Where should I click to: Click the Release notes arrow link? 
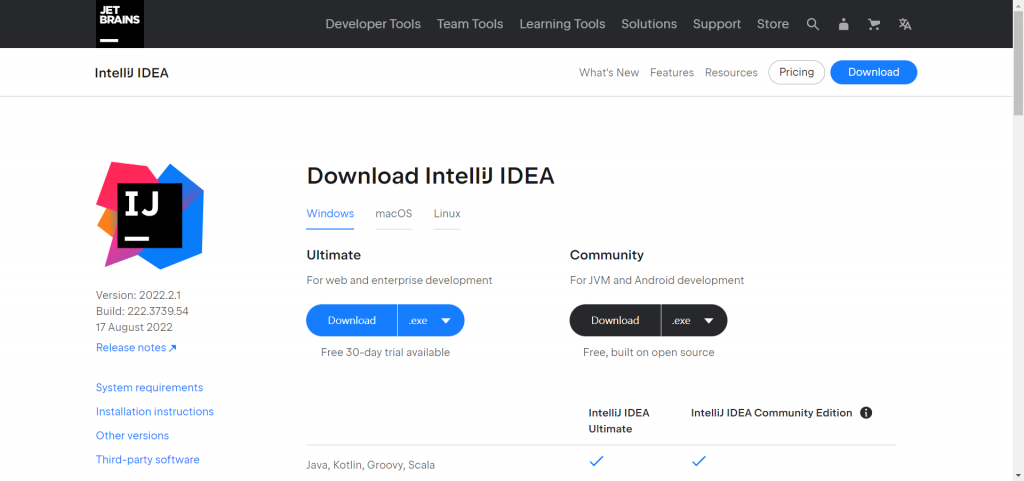click(x=136, y=347)
